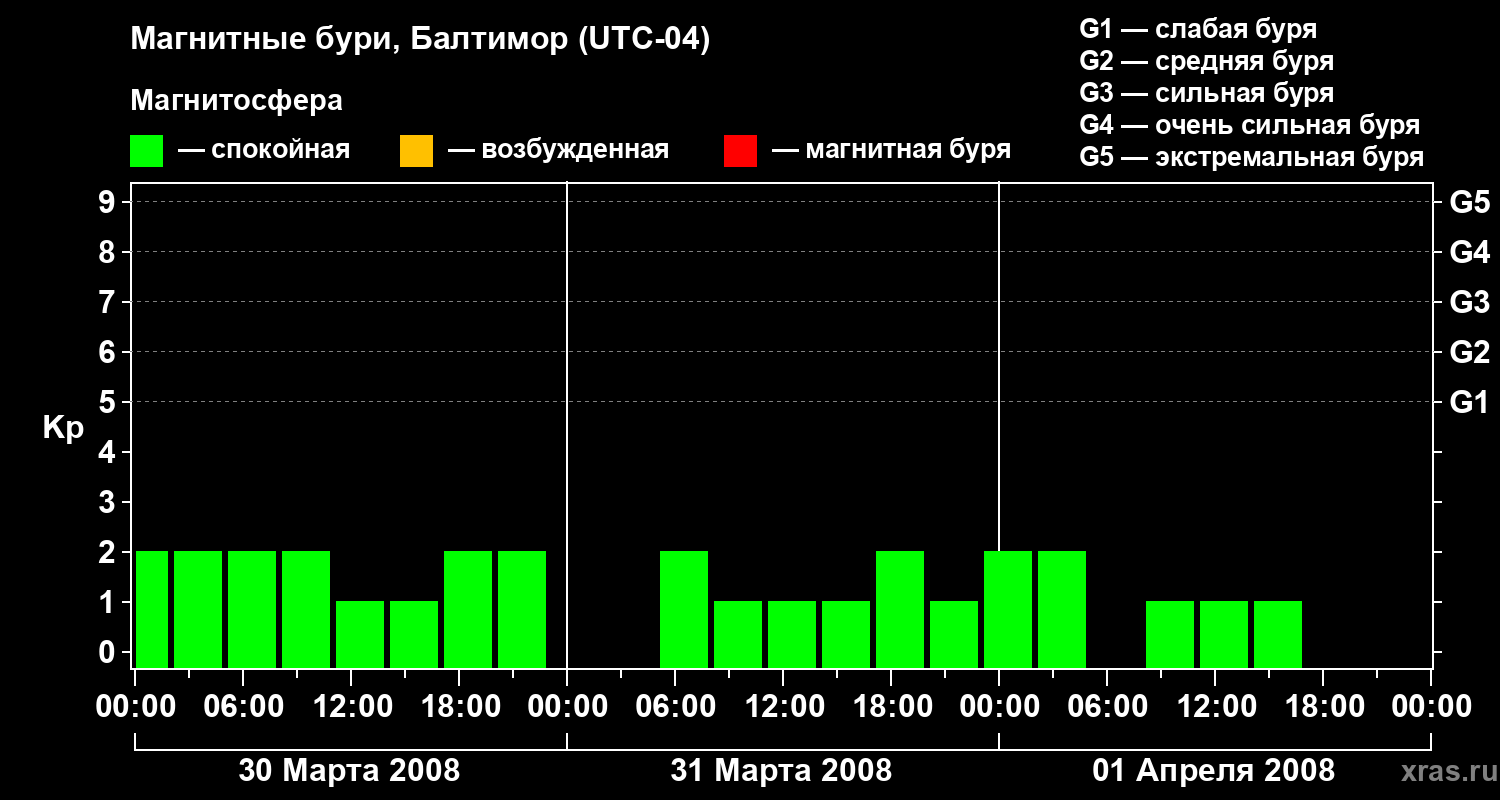Click the 30 March 12:00 bar with Kp 1
Image resolution: width=1500 pixels, height=800 pixels.
[360, 634]
